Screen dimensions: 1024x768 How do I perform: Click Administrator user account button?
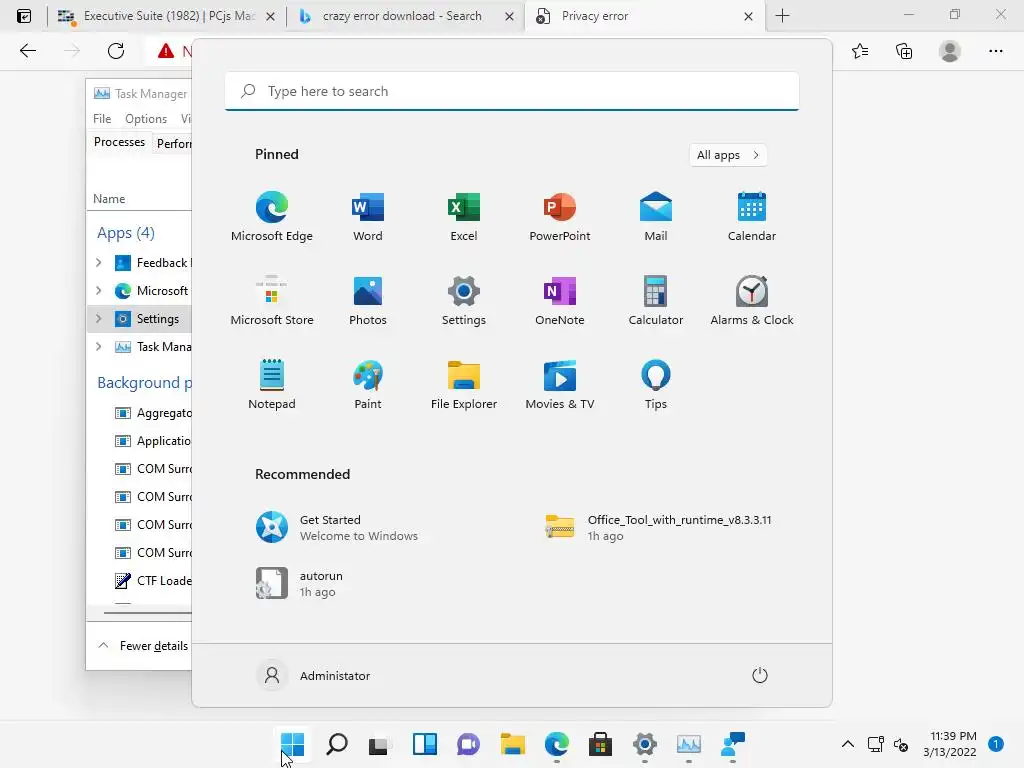tap(315, 675)
